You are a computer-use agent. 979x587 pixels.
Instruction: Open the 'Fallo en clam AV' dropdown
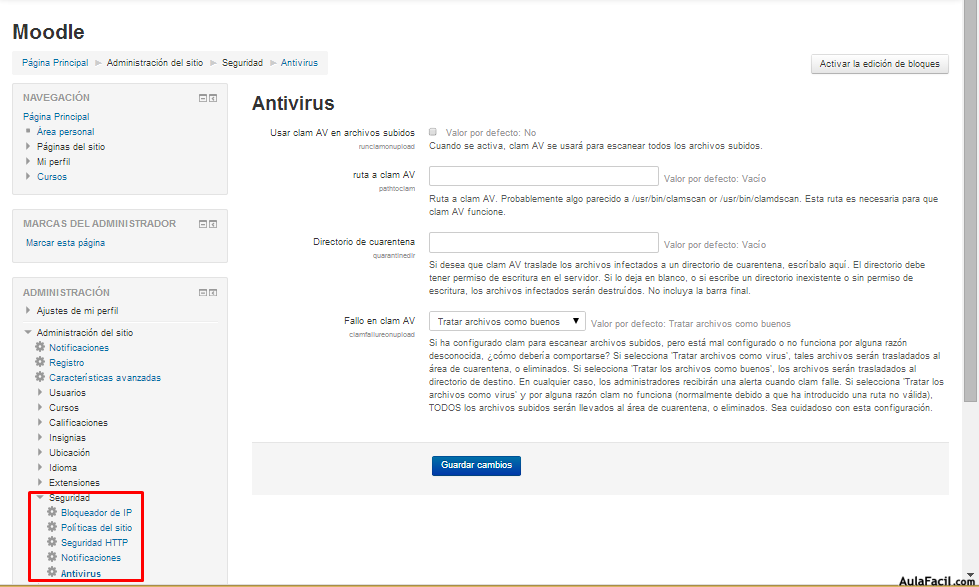pos(507,322)
